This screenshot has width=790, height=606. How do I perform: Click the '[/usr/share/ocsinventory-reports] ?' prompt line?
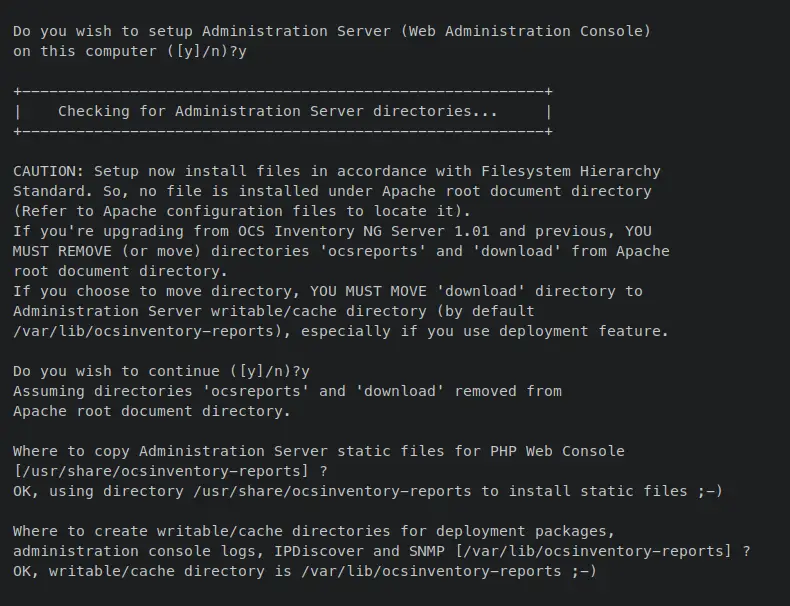pos(170,472)
